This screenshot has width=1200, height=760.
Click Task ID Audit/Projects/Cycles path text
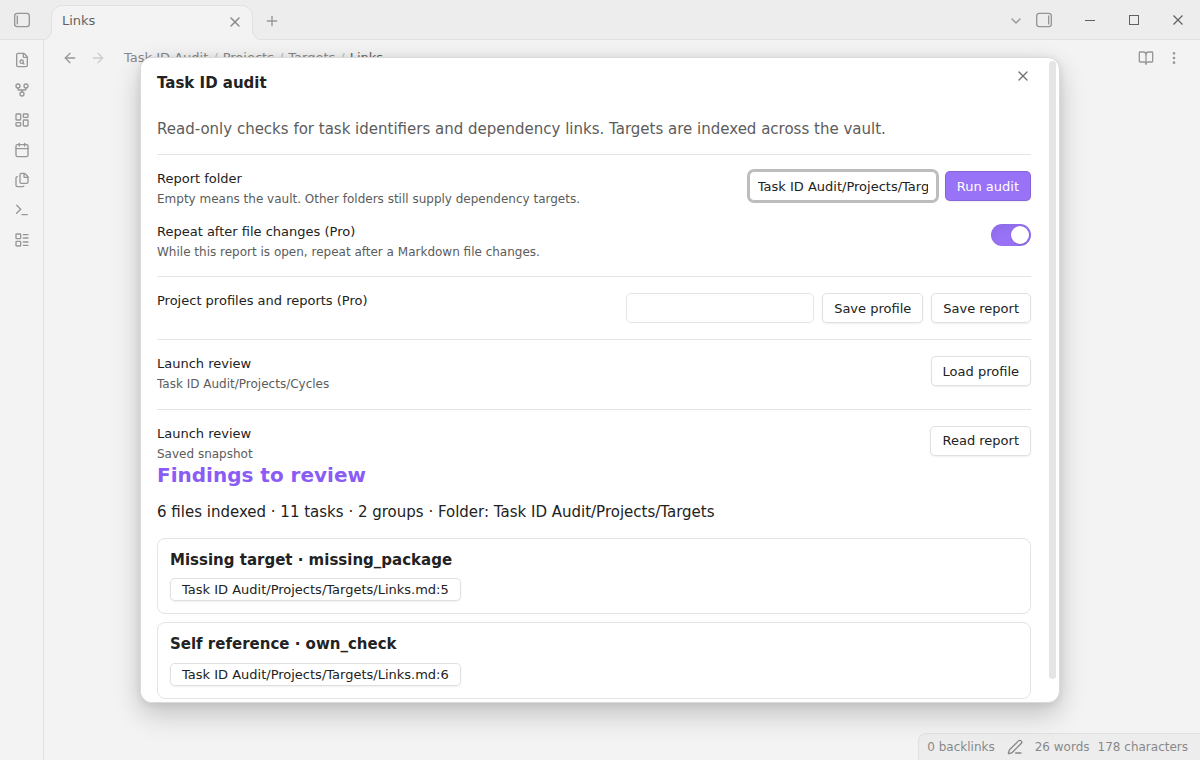coord(243,383)
